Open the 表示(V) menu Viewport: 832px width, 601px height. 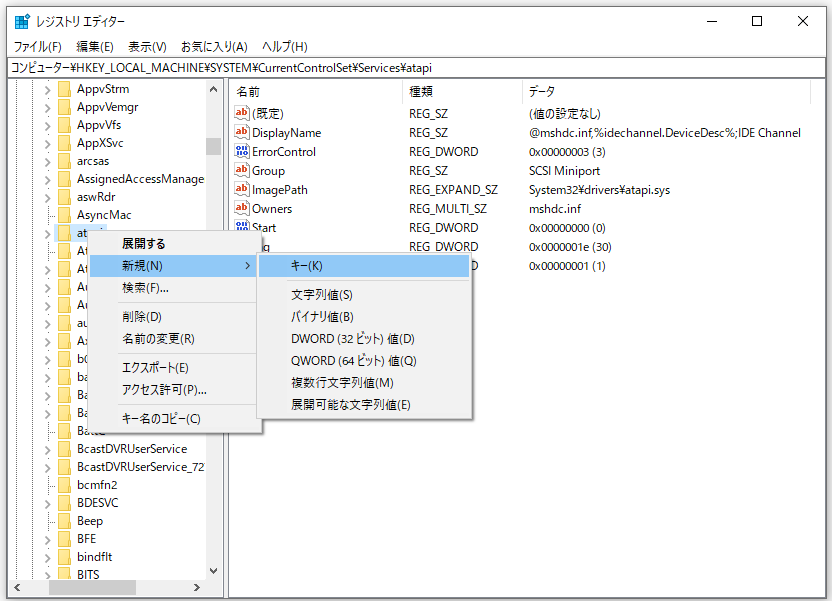pyautogui.click(x=144, y=46)
